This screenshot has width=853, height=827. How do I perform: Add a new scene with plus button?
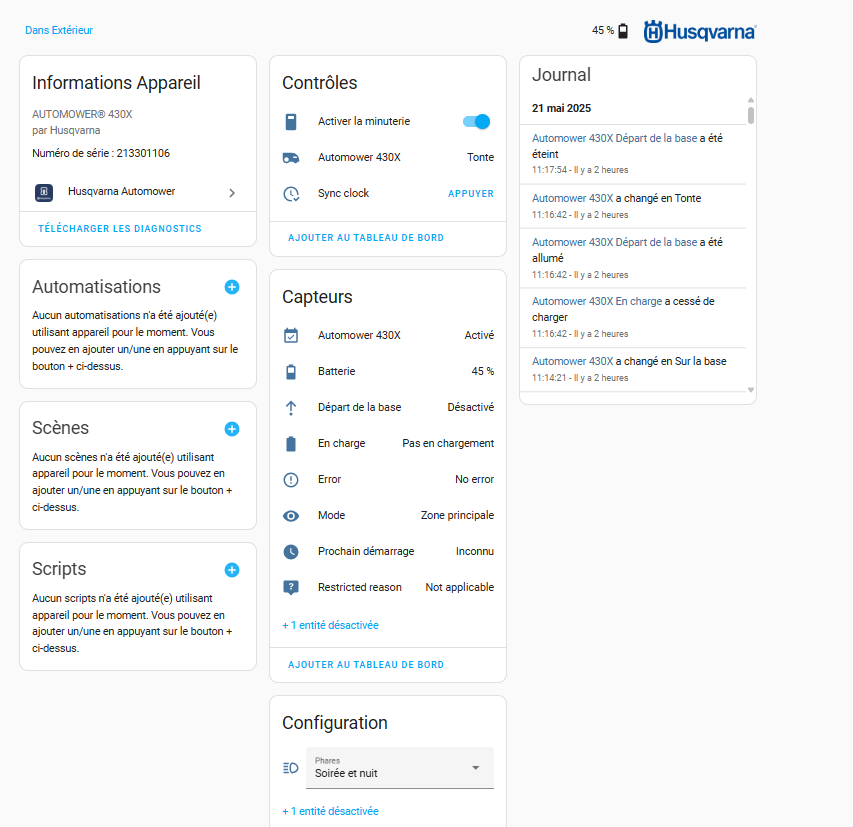pos(232,429)
